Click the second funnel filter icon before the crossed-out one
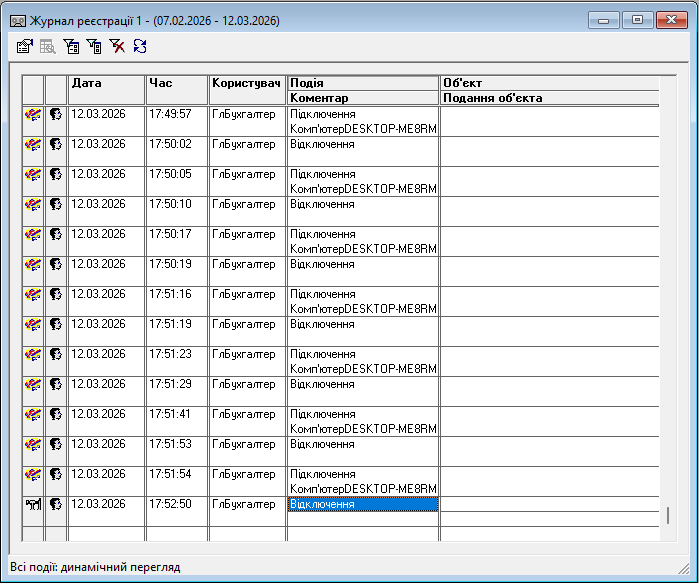 pyautogui.click(x=94, y=46)
